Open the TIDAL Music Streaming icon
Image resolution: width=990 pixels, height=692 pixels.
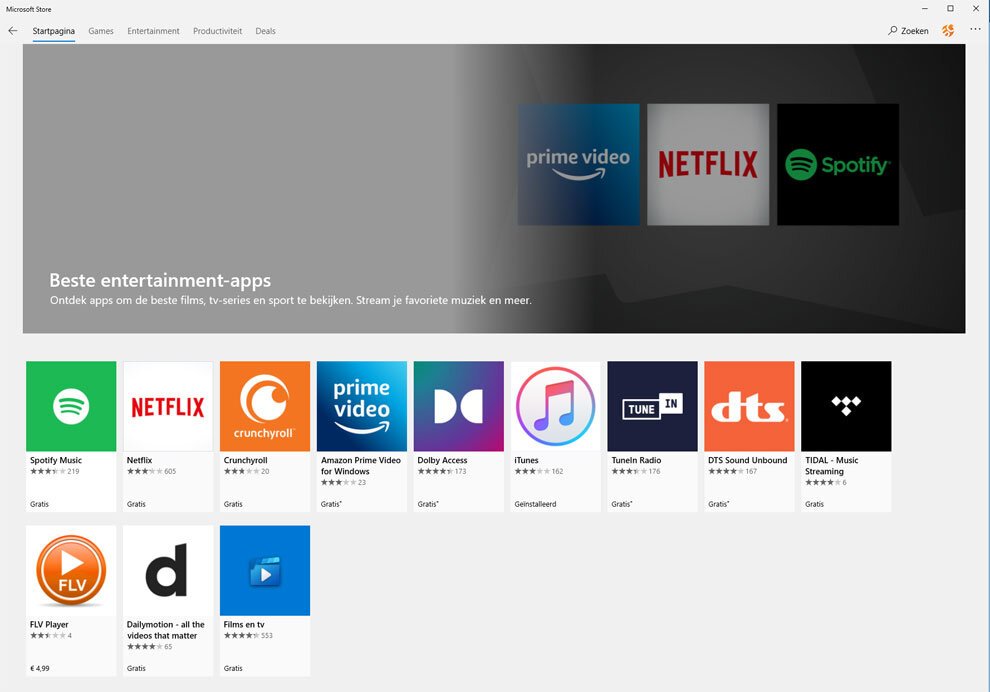[846, 406]
